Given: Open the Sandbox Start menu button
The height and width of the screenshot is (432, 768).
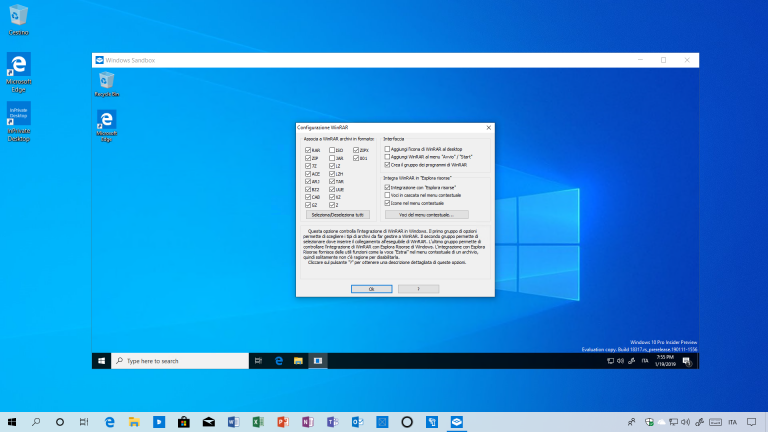Looking at the screenshot, I should (x=101, y=361).
